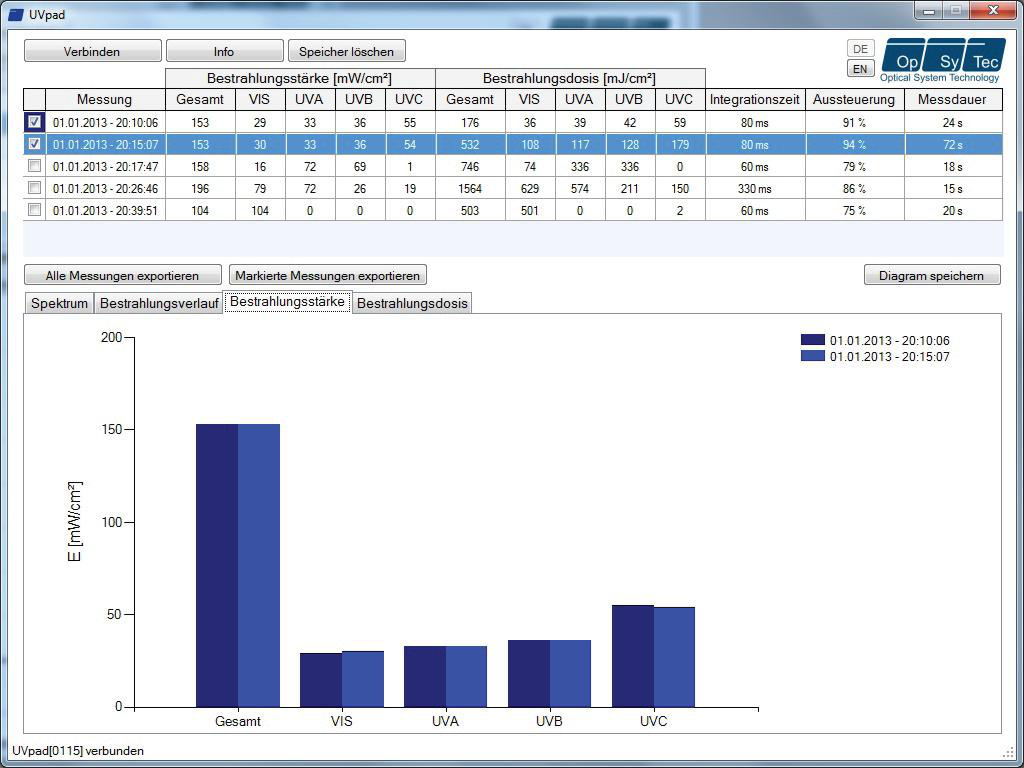
Task: Click lighter blue legend swatch for 20:15:07
Action: [813, 357]
